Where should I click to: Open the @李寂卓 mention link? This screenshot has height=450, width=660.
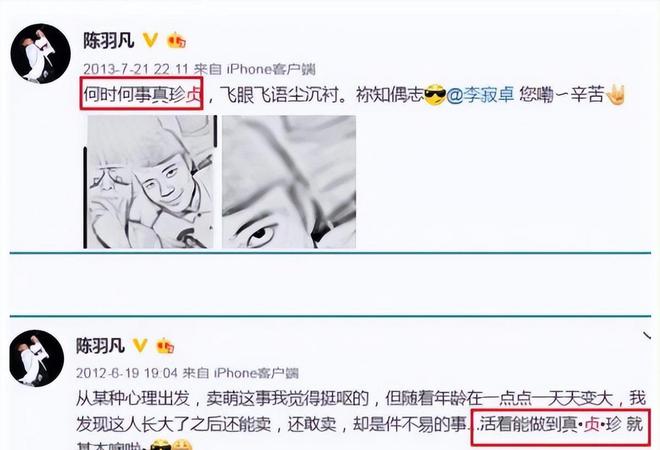point(480,95)
